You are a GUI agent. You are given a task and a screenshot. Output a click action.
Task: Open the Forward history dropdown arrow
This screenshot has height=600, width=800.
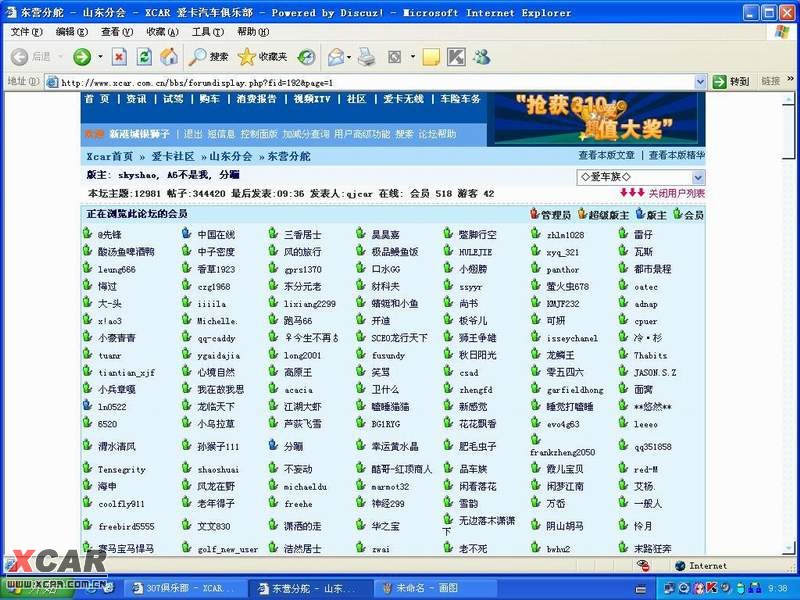click(100, 57)
